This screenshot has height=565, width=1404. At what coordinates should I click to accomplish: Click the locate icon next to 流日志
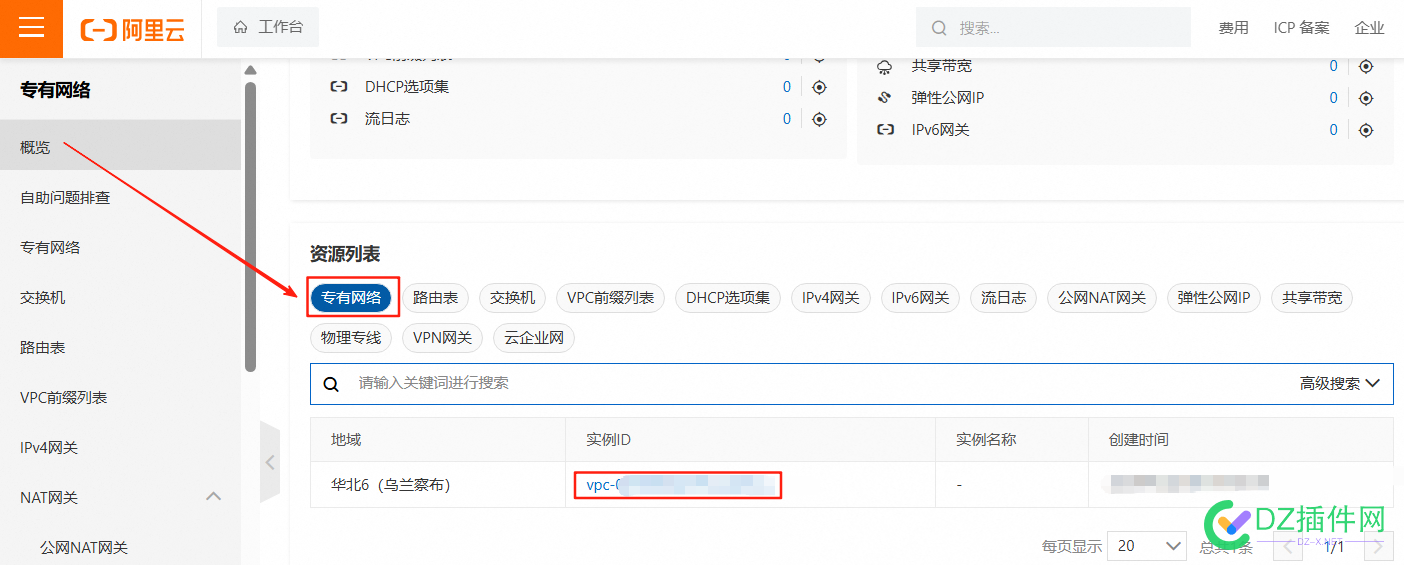pyautogui.click(x=819, y=119)
